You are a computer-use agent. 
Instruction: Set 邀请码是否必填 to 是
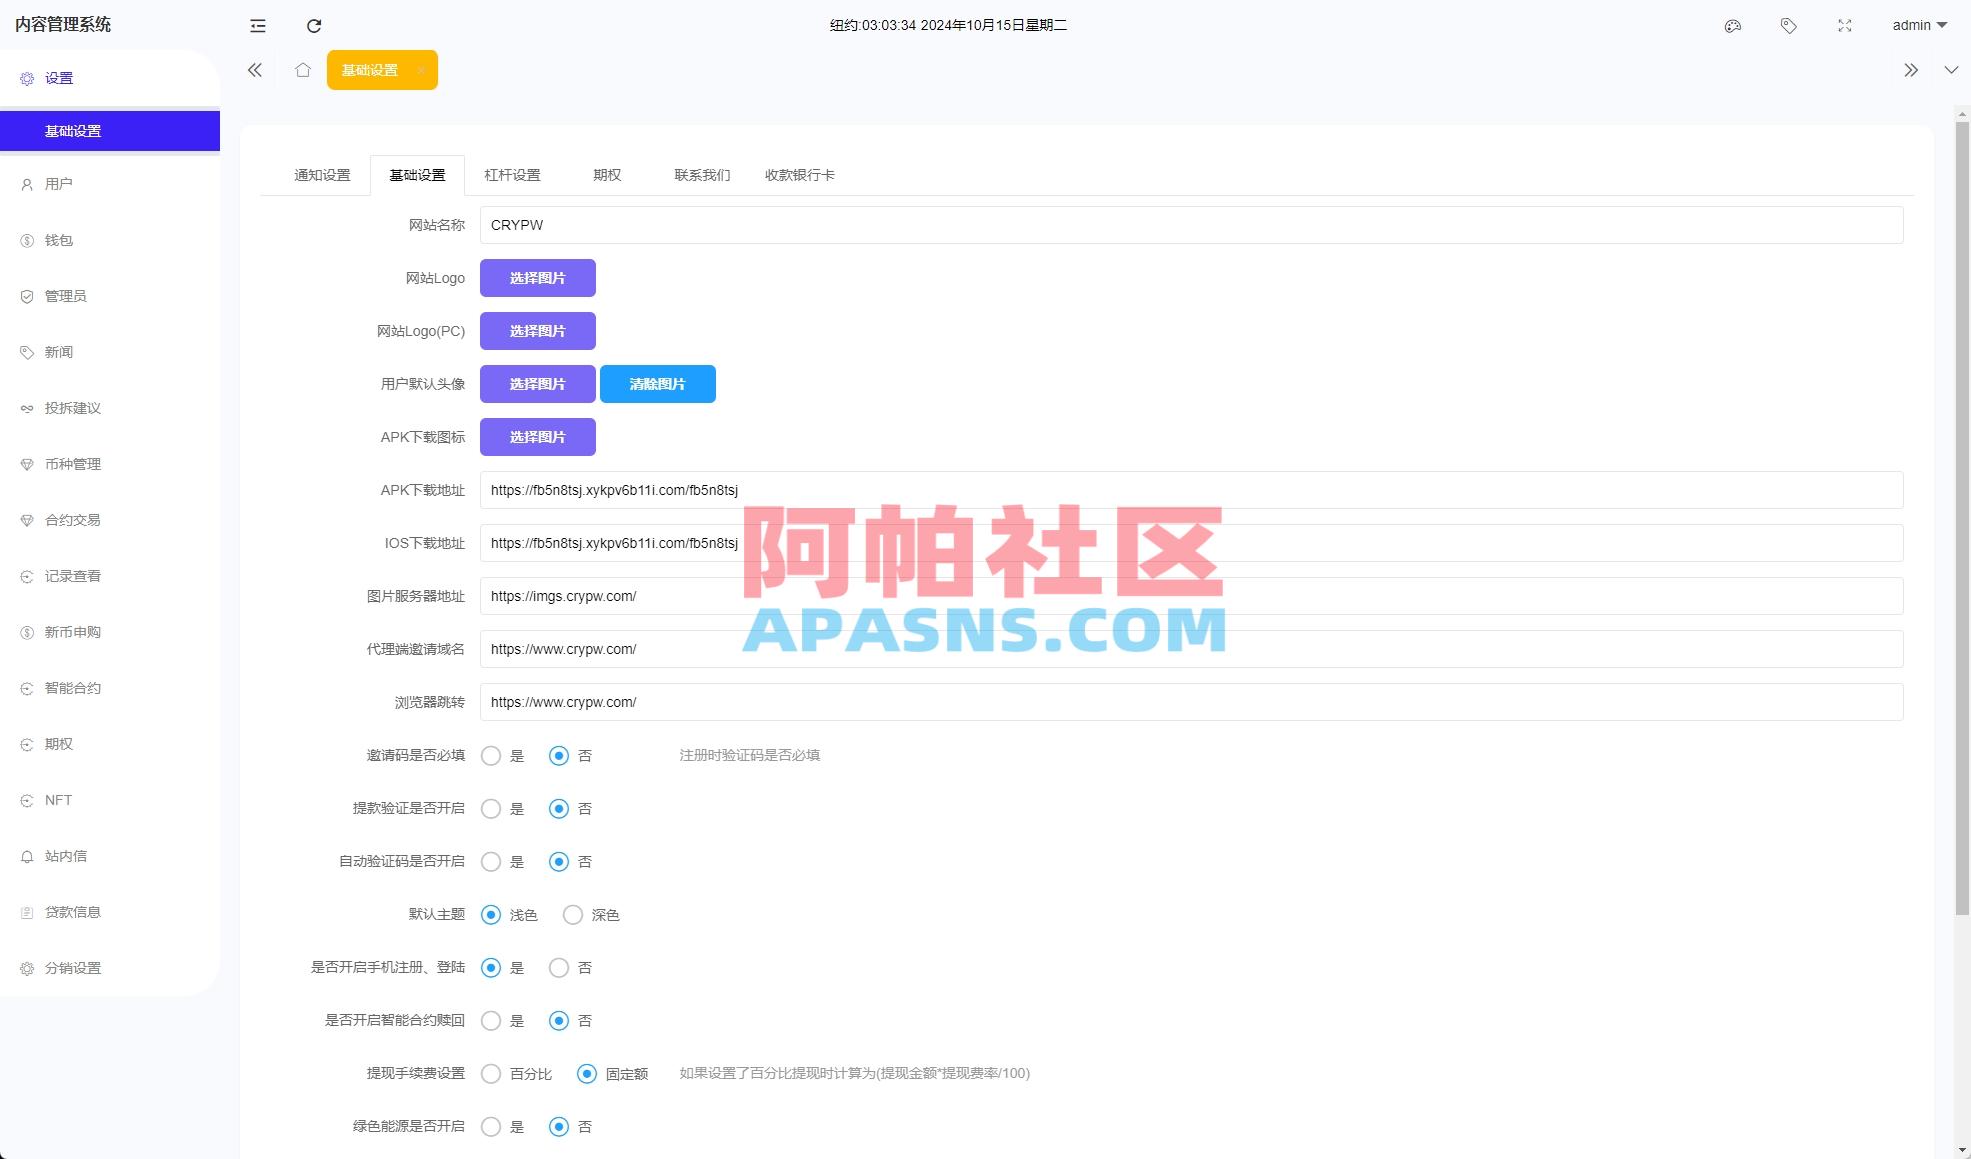click(491, 756)
